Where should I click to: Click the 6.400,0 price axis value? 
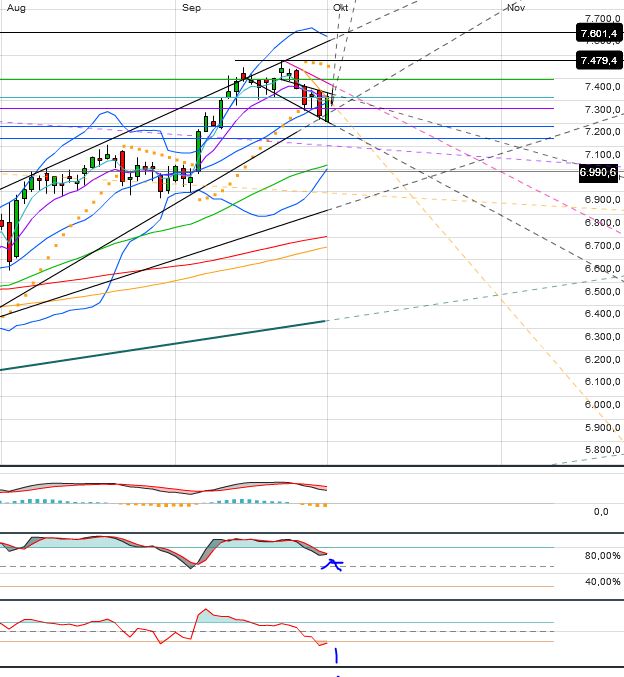(603, 313)
